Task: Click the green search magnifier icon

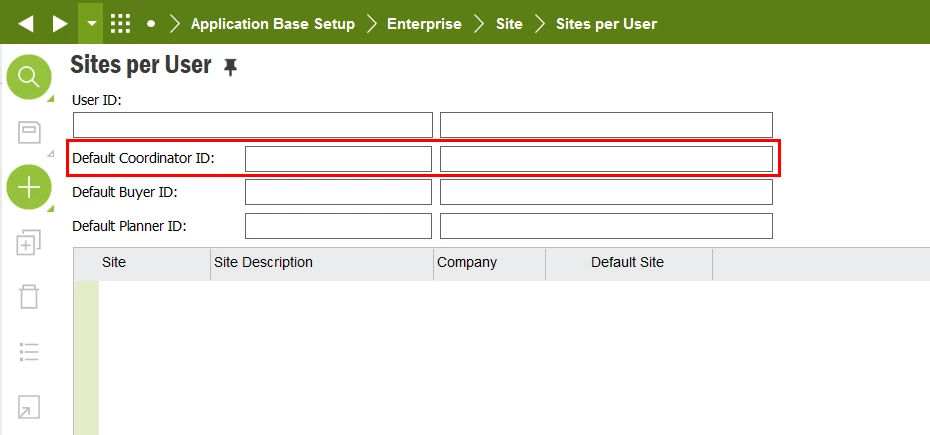Action: [x=29, y=77]
